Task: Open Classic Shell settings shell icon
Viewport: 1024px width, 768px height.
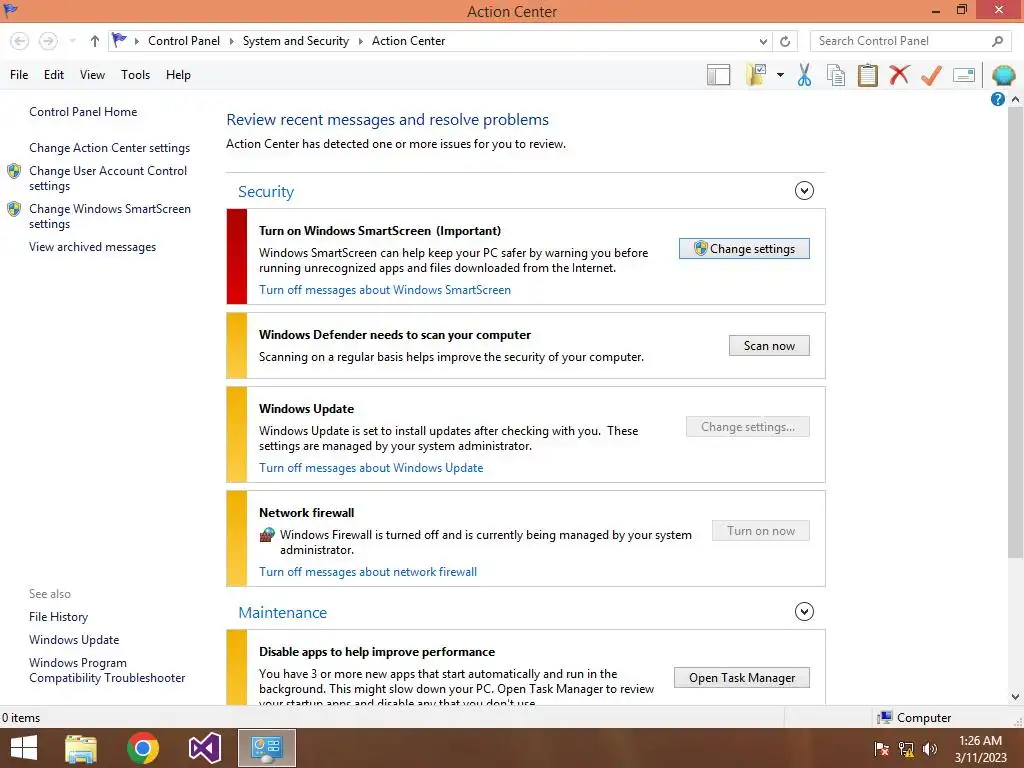Action: tap(1003, 75)
